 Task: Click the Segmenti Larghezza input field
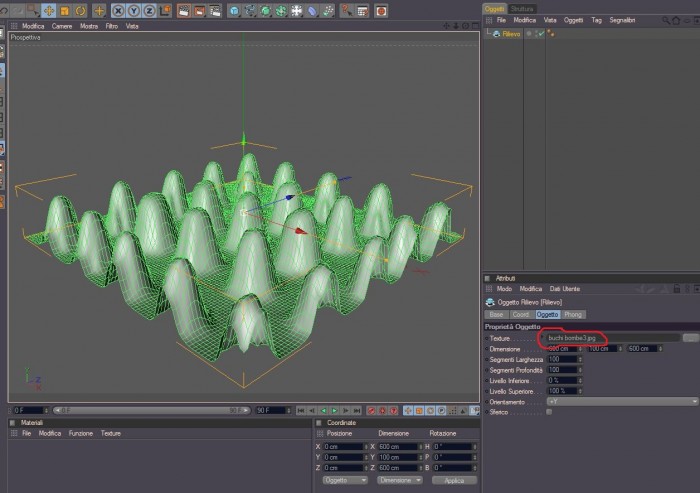(564, 359)
